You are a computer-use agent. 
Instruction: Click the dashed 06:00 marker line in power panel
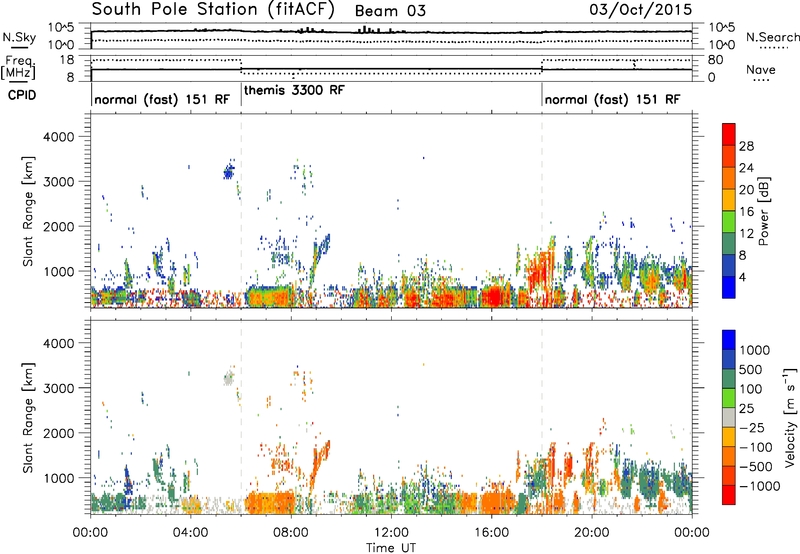241,210
